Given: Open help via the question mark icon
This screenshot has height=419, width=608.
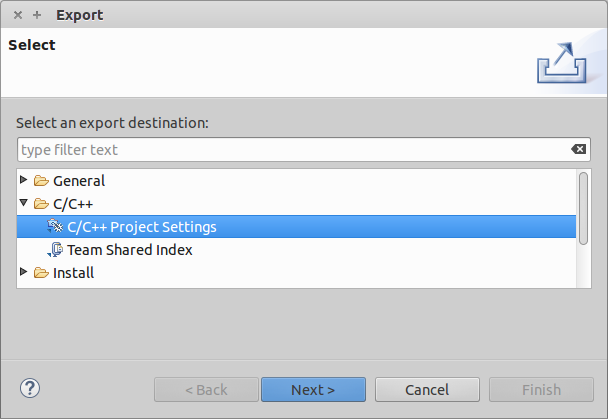Looking at the screenshot, I should 29,388.
